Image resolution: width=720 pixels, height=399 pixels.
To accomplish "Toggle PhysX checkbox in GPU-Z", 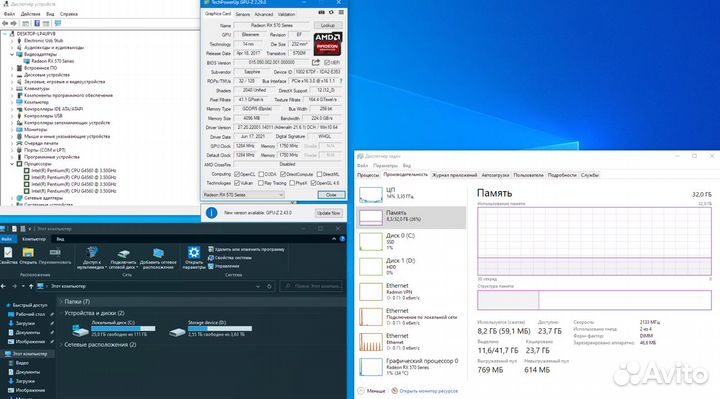I will [x=292, y=183].
